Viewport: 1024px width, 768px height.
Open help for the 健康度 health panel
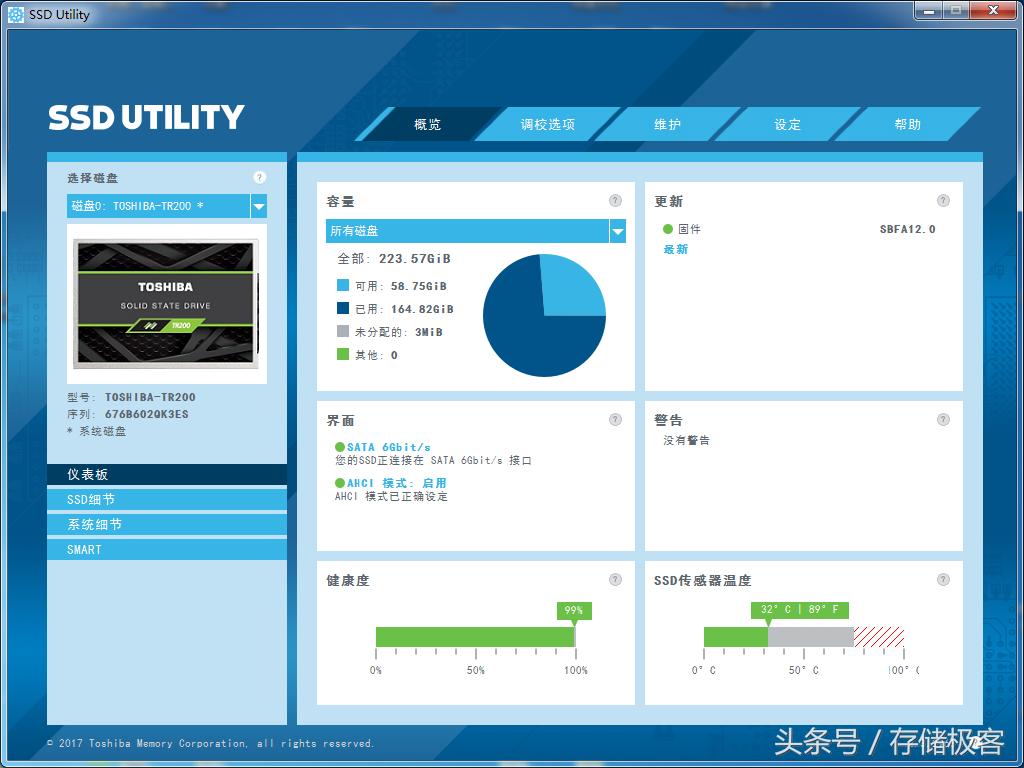click(617, 578)
